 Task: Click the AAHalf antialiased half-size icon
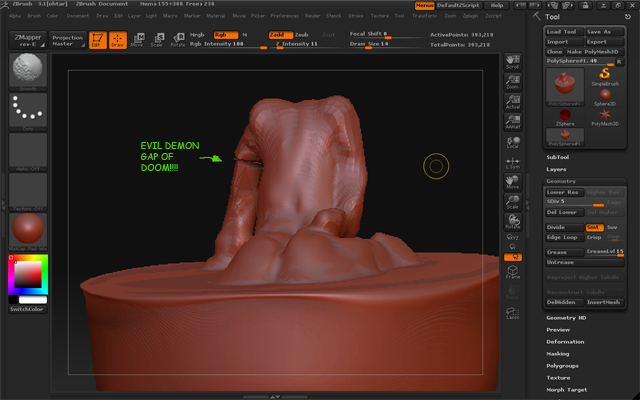(513, 122)
